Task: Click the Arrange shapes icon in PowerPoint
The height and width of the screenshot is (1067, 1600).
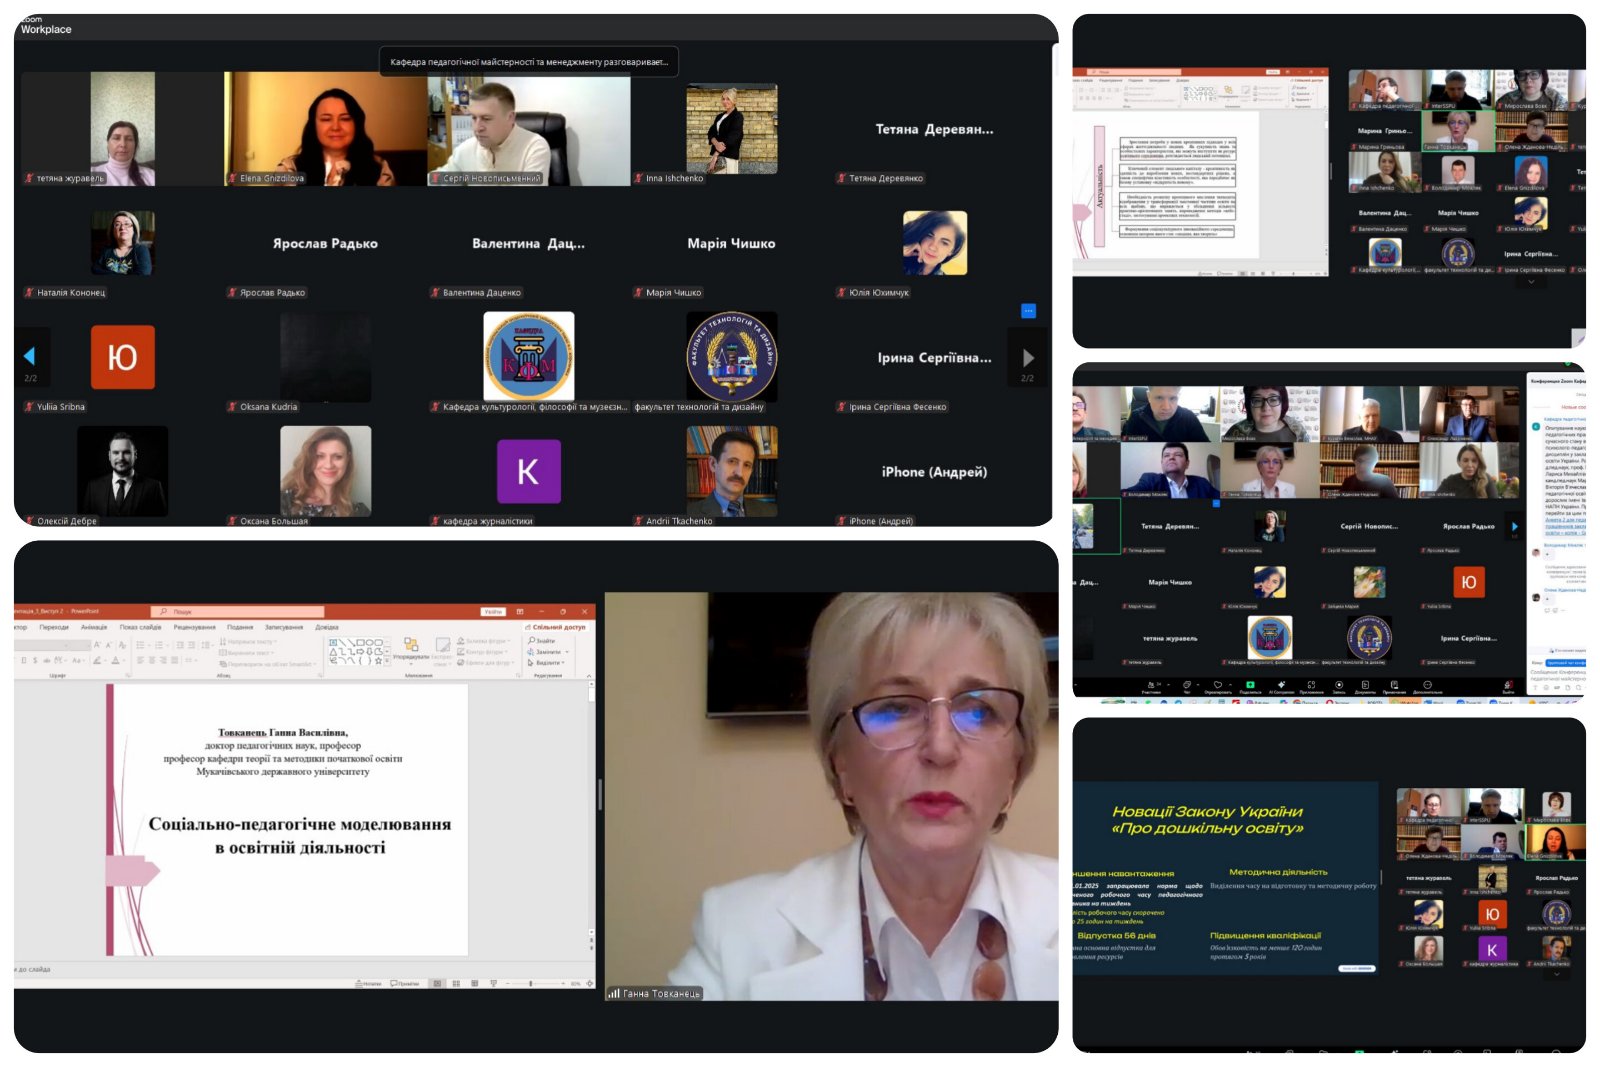Action: (x=411, y=645)
